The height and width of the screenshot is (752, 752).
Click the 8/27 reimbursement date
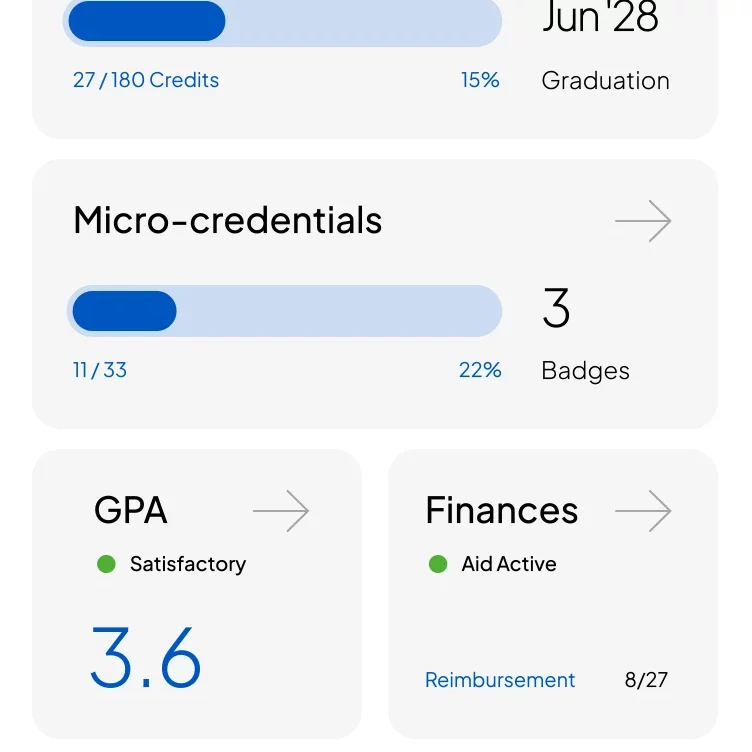(646, 680)
